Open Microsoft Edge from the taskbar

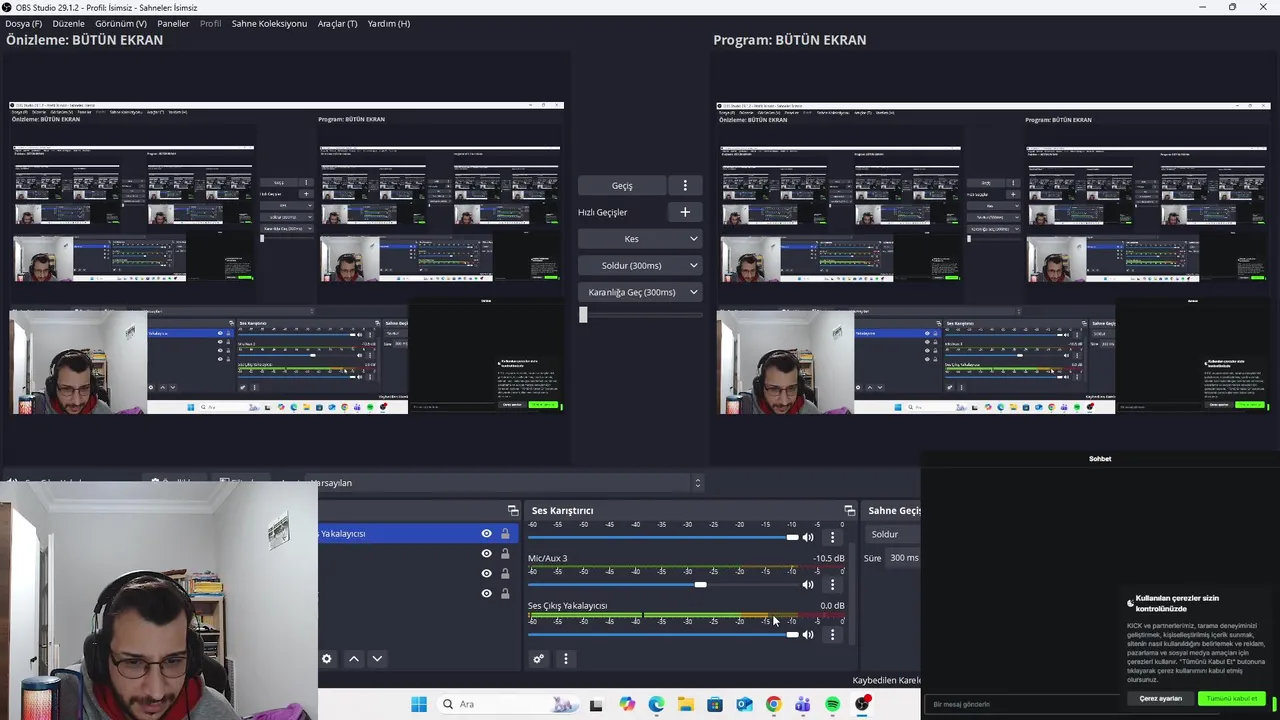(656, 704)
